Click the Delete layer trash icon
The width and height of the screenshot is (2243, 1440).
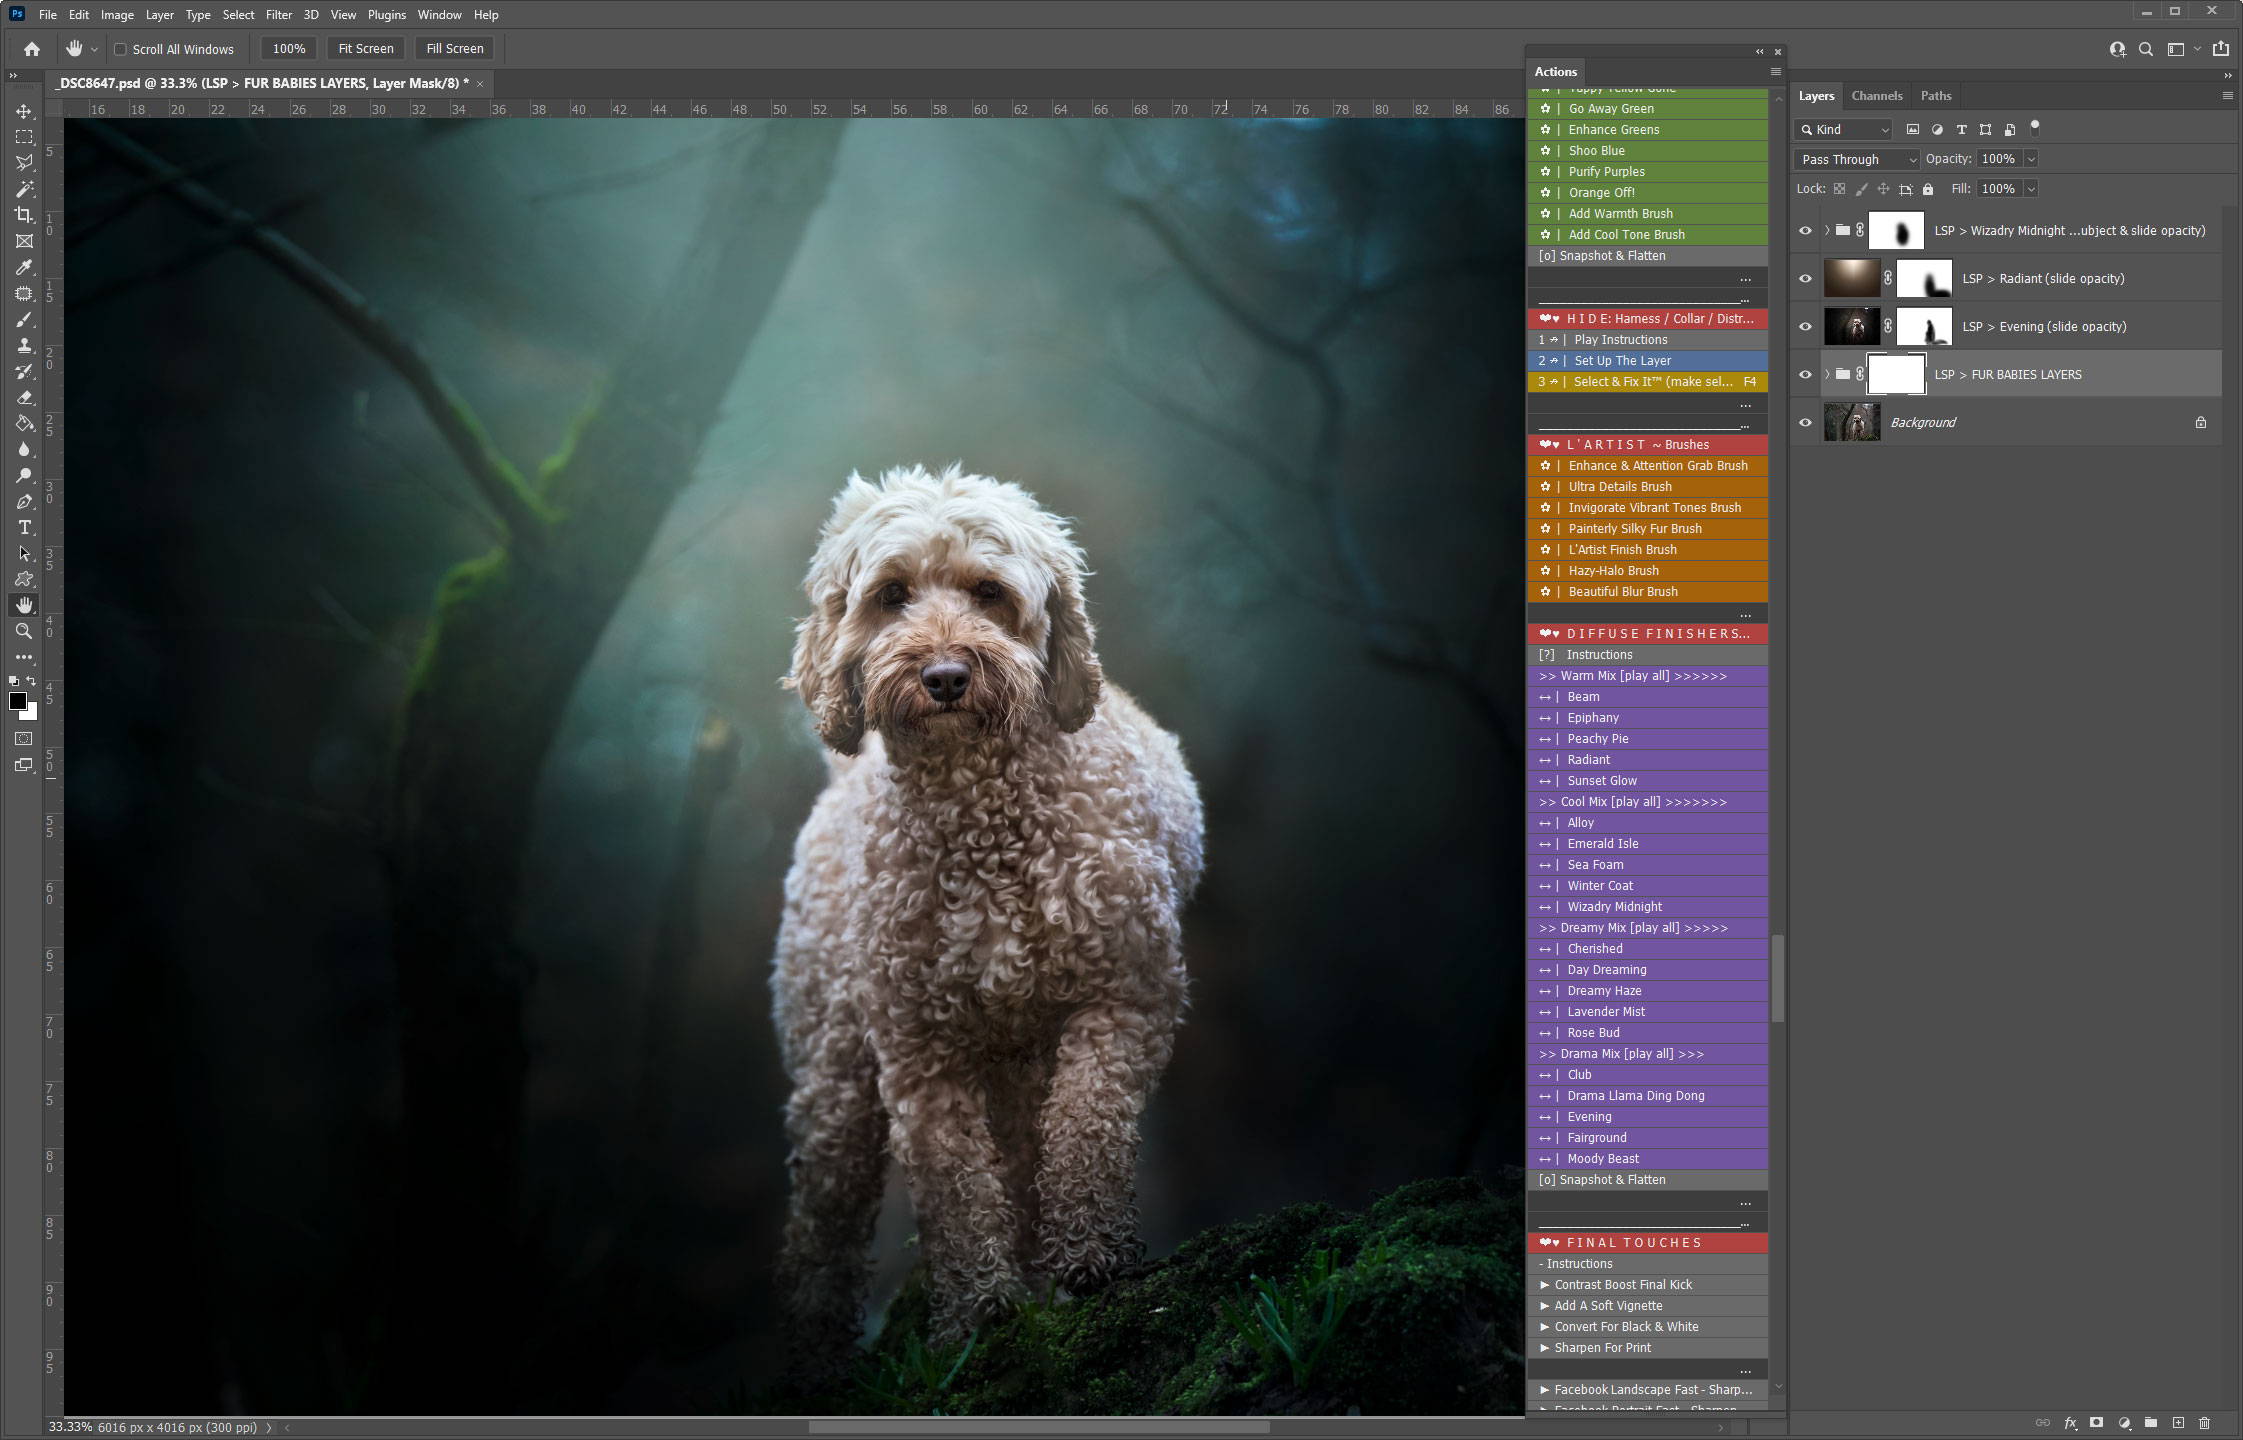click(2205, 1423)
